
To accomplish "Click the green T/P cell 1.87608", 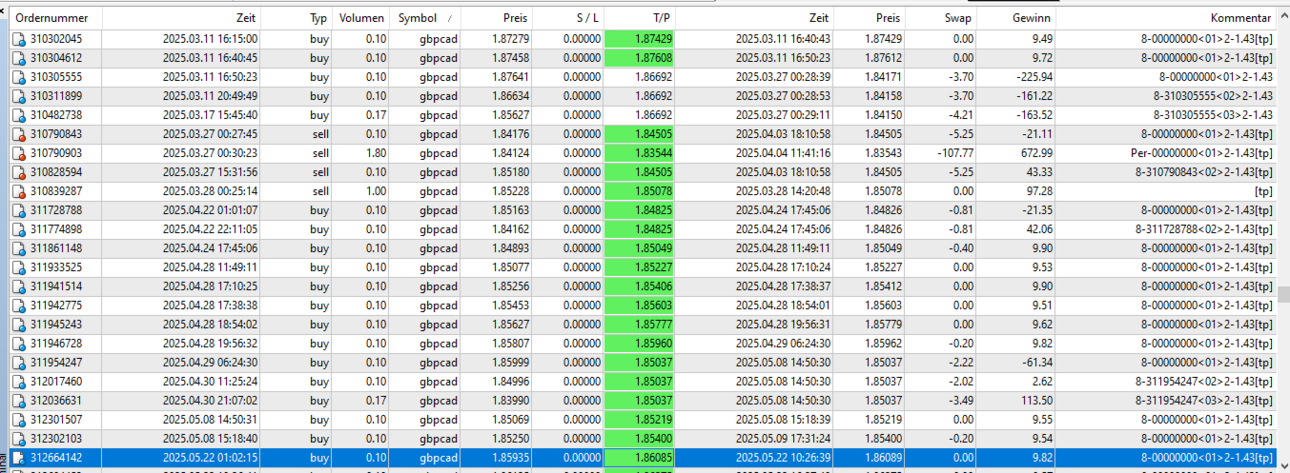I will 640,58.
